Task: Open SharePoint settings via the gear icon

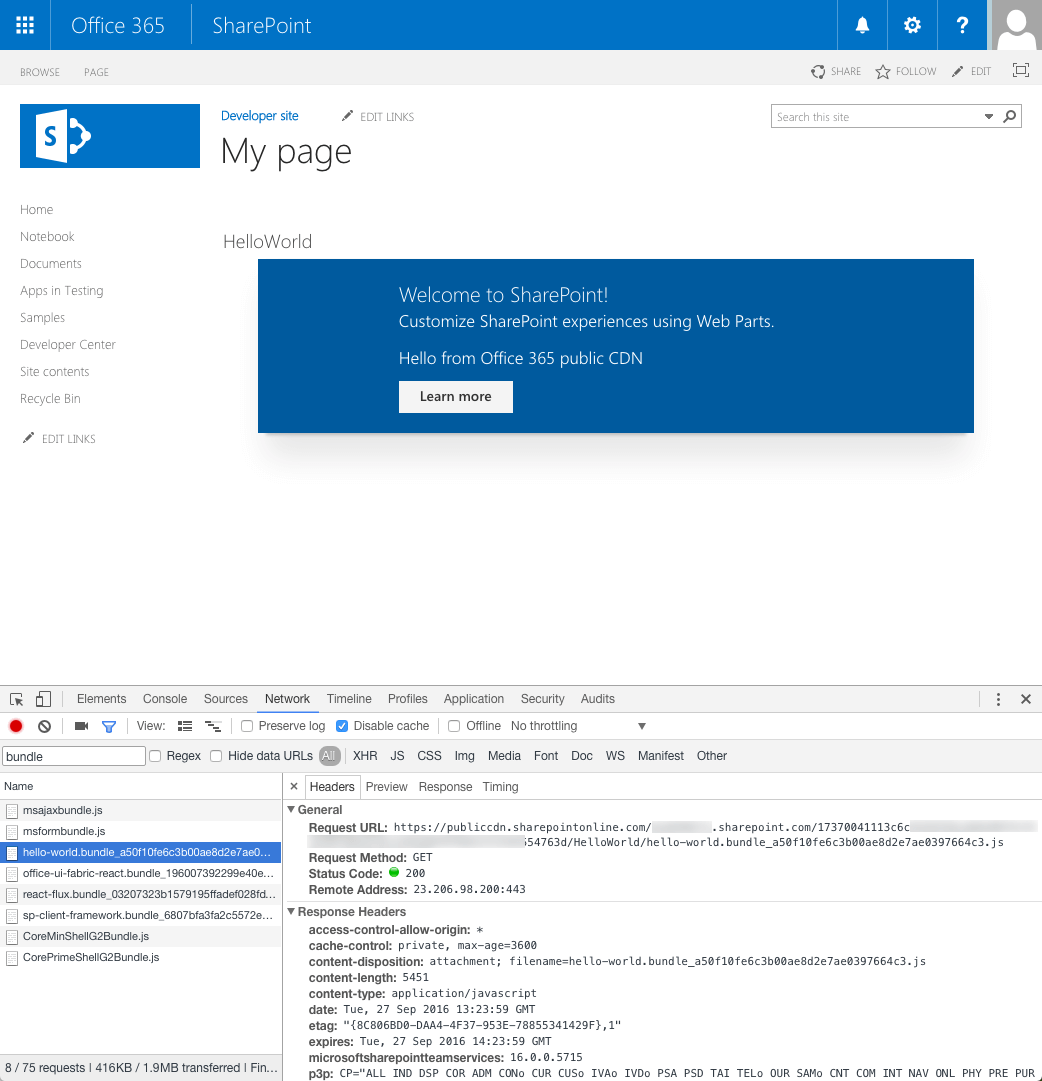Action: (x=912, y=24)
